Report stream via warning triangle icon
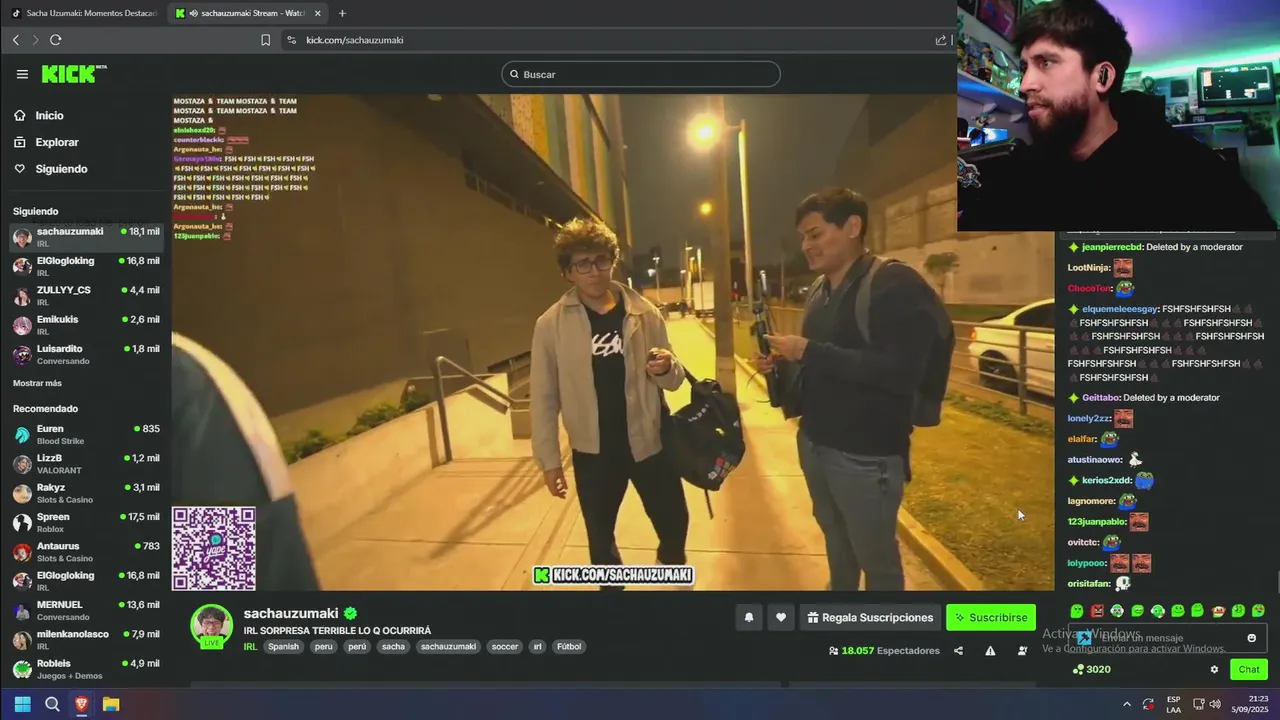 pyautogui.click(x=990, y=651)
